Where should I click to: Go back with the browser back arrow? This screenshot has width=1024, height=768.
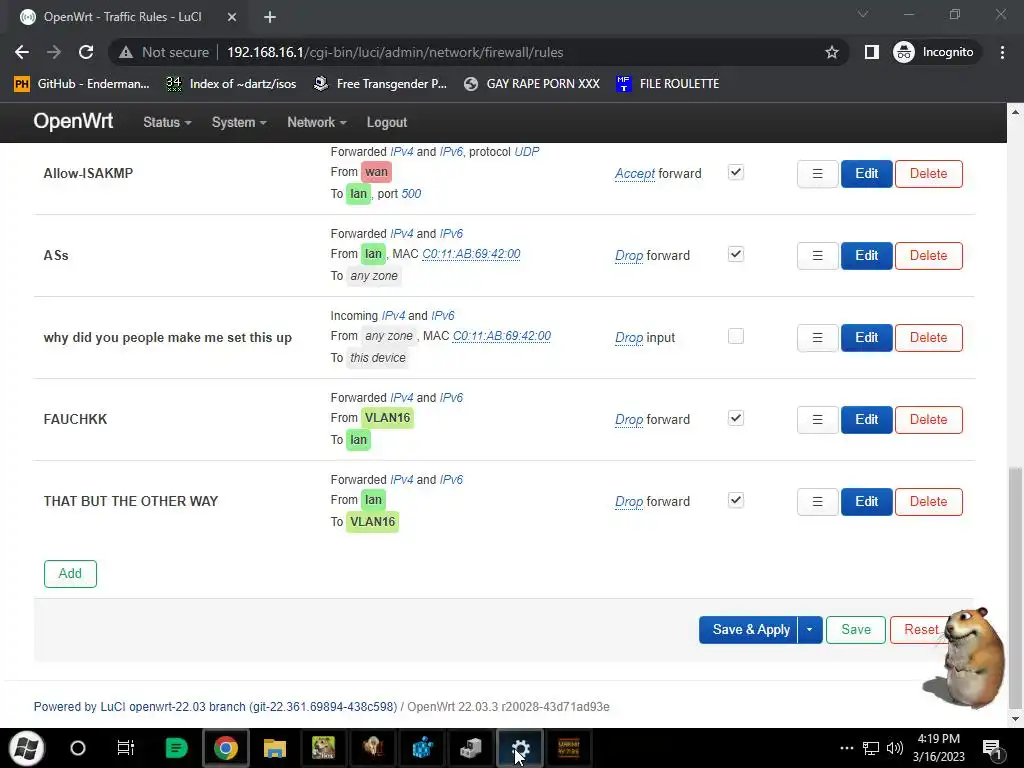coord(22,52)
